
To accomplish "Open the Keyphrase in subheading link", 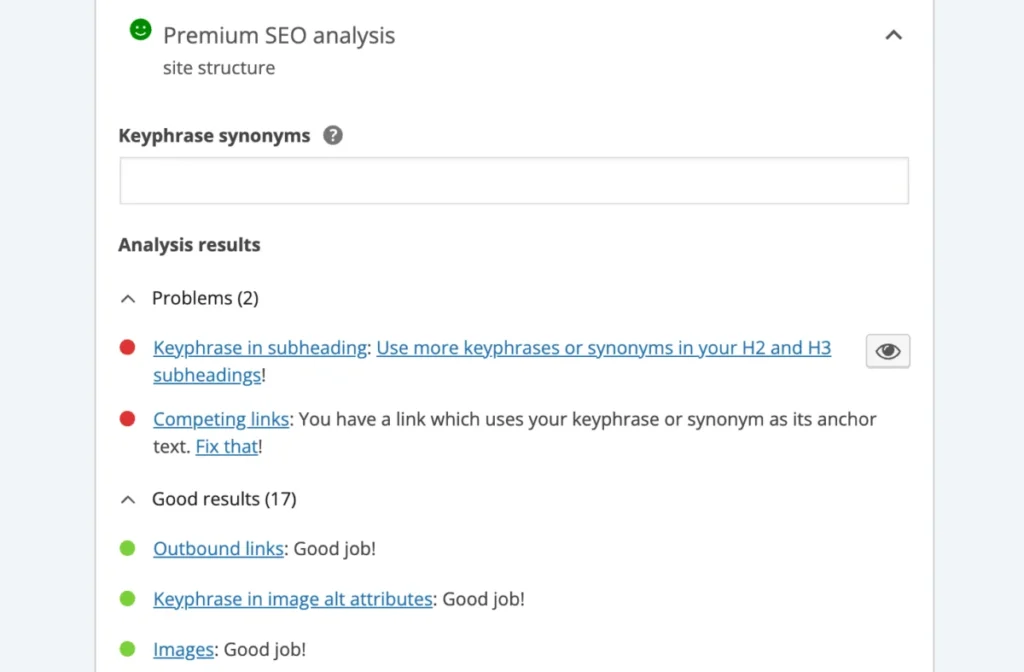I will point(260,348).
